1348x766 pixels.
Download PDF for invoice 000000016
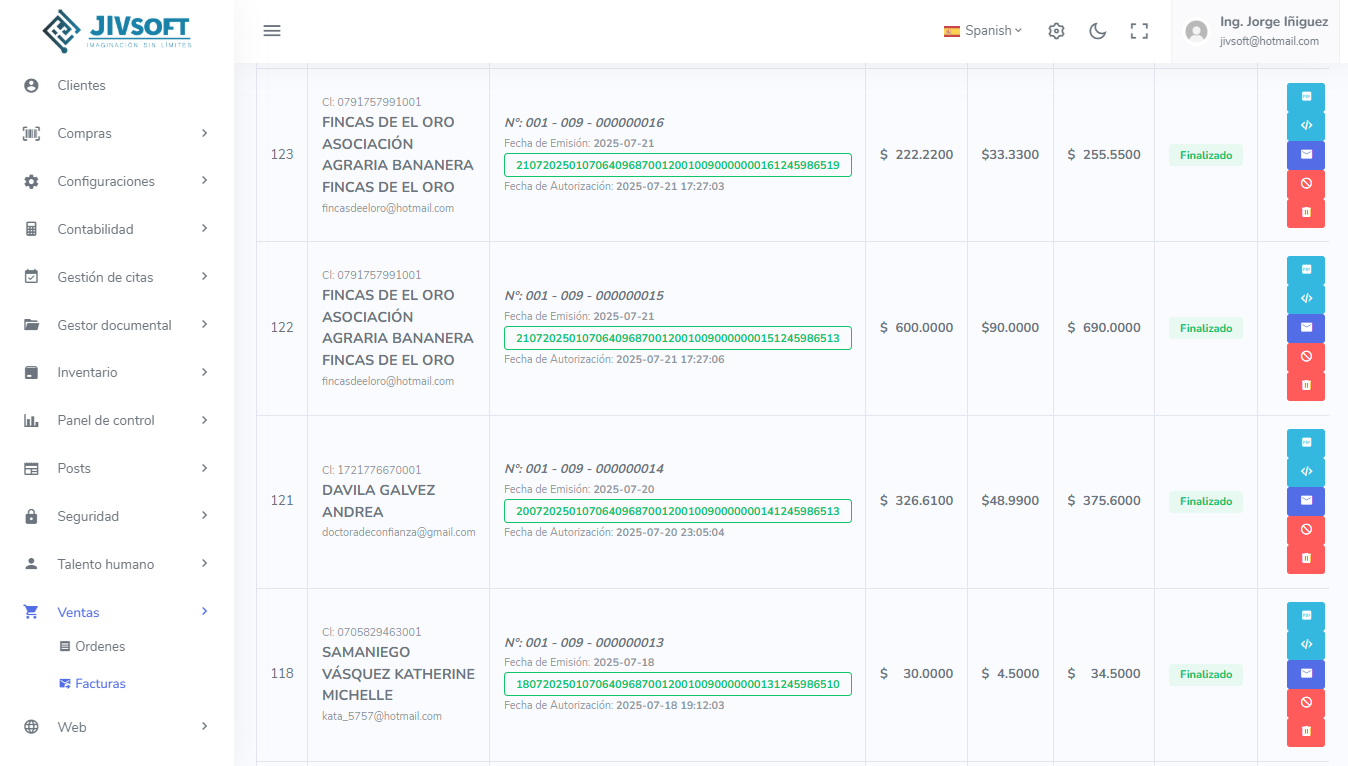tap(1305, 97)
